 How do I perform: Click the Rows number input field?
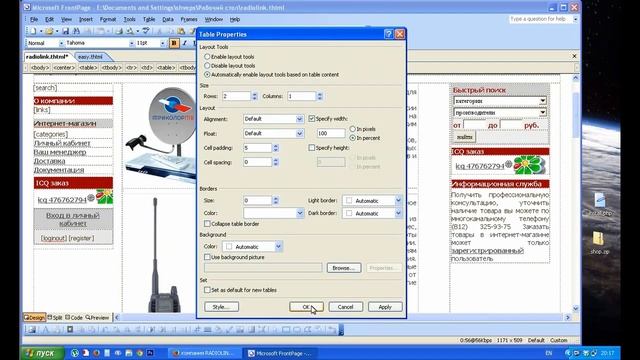(x=236, y=96)
